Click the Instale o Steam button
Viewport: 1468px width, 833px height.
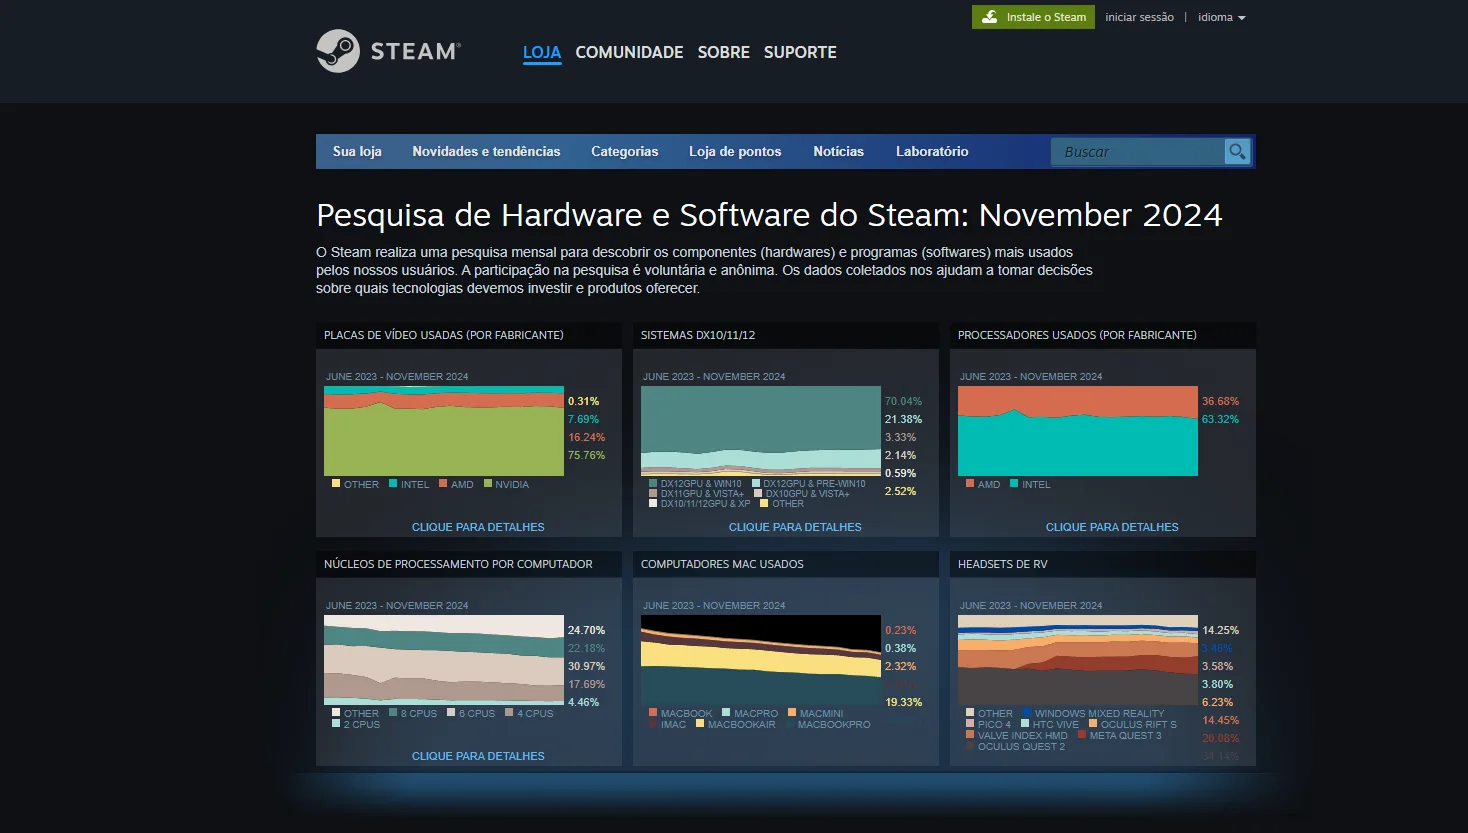tap(1033, 17)
